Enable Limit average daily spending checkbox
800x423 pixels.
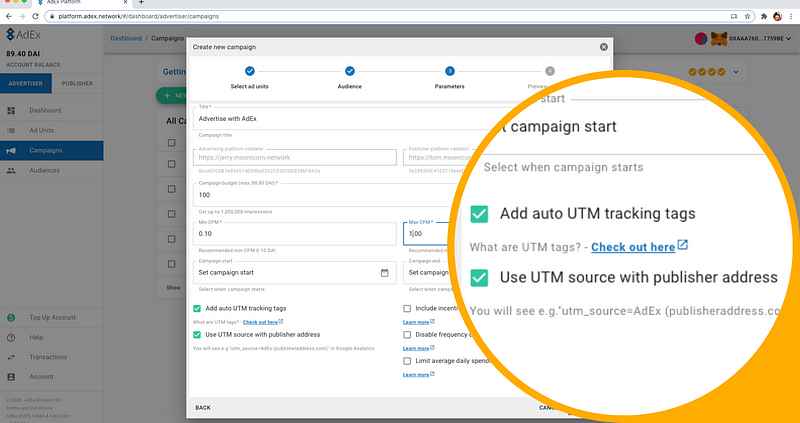[407, 361]
